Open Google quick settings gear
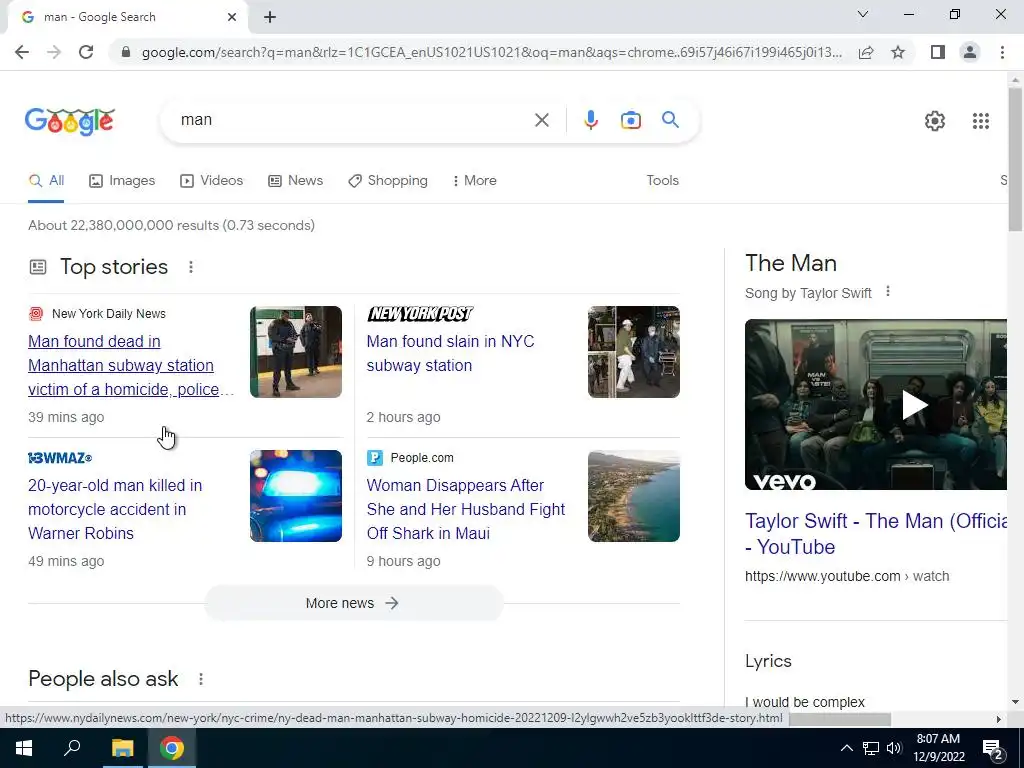Viewport: 1024px width, 768px height. (935, 121)
